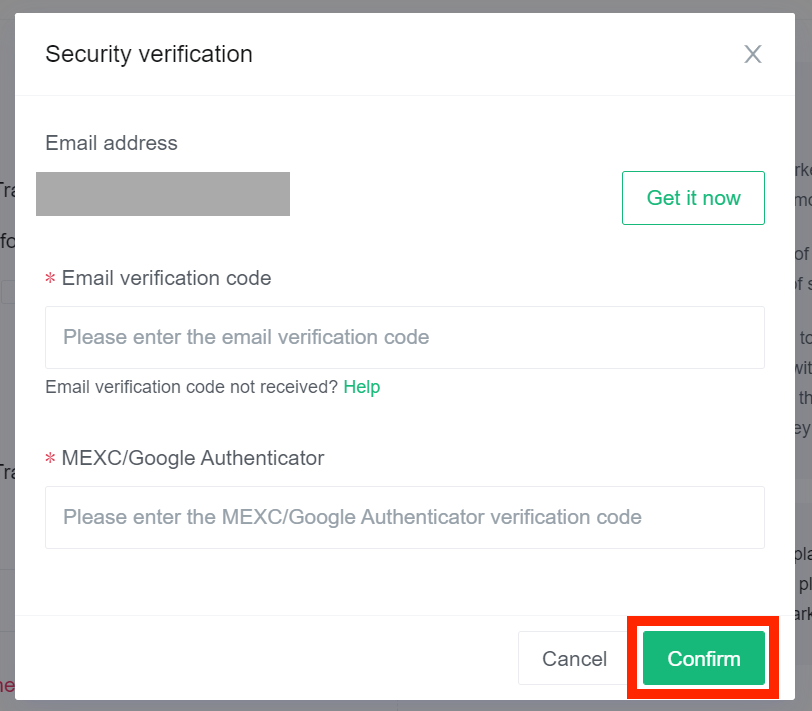
Task: Click the blank header space right of the title
Action: point(497,54)
